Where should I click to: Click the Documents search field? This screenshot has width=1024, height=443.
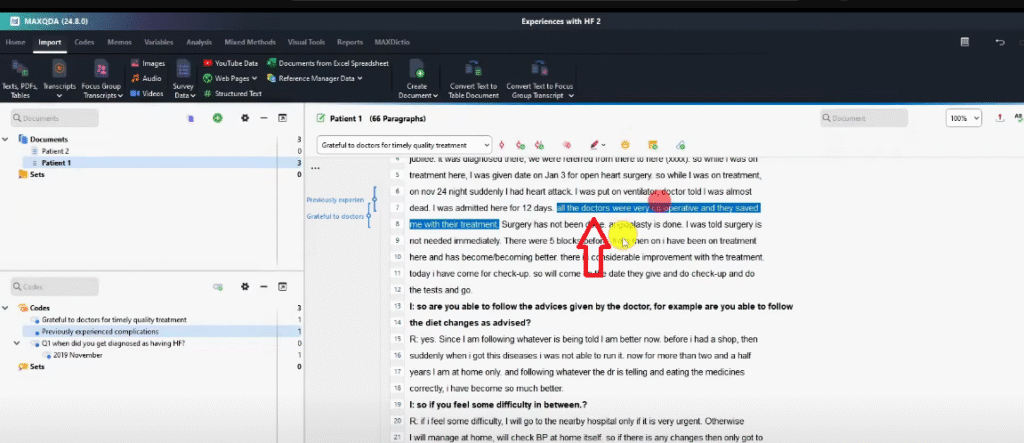pos(55,118)
